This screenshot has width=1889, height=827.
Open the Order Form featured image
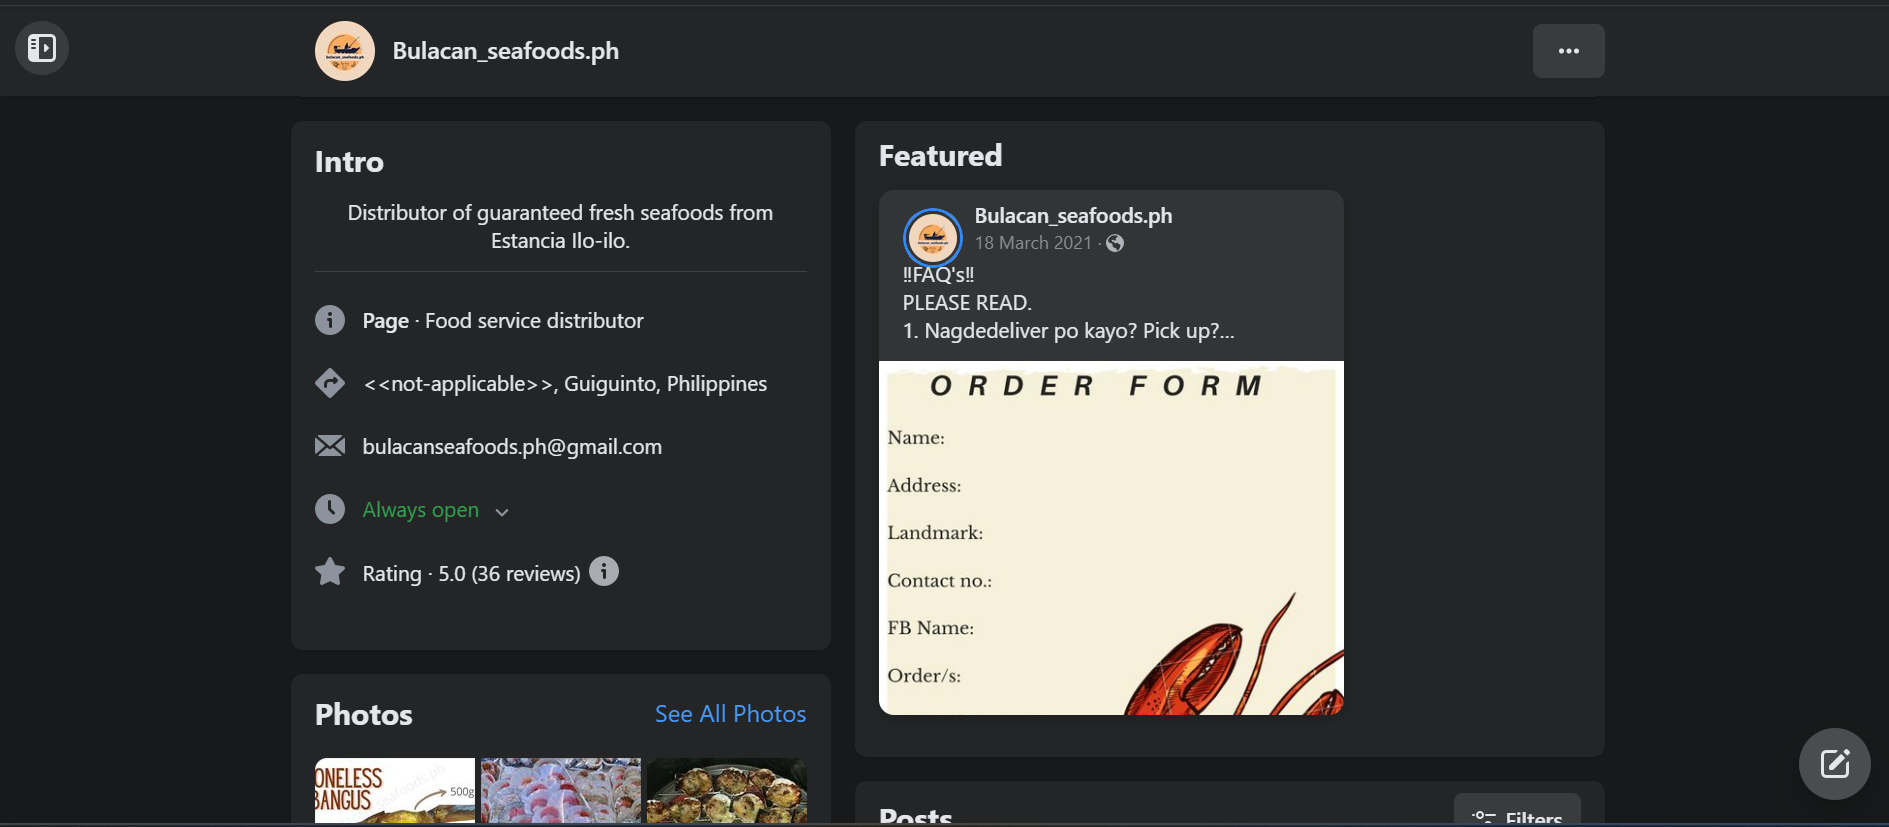[1111, 538]
